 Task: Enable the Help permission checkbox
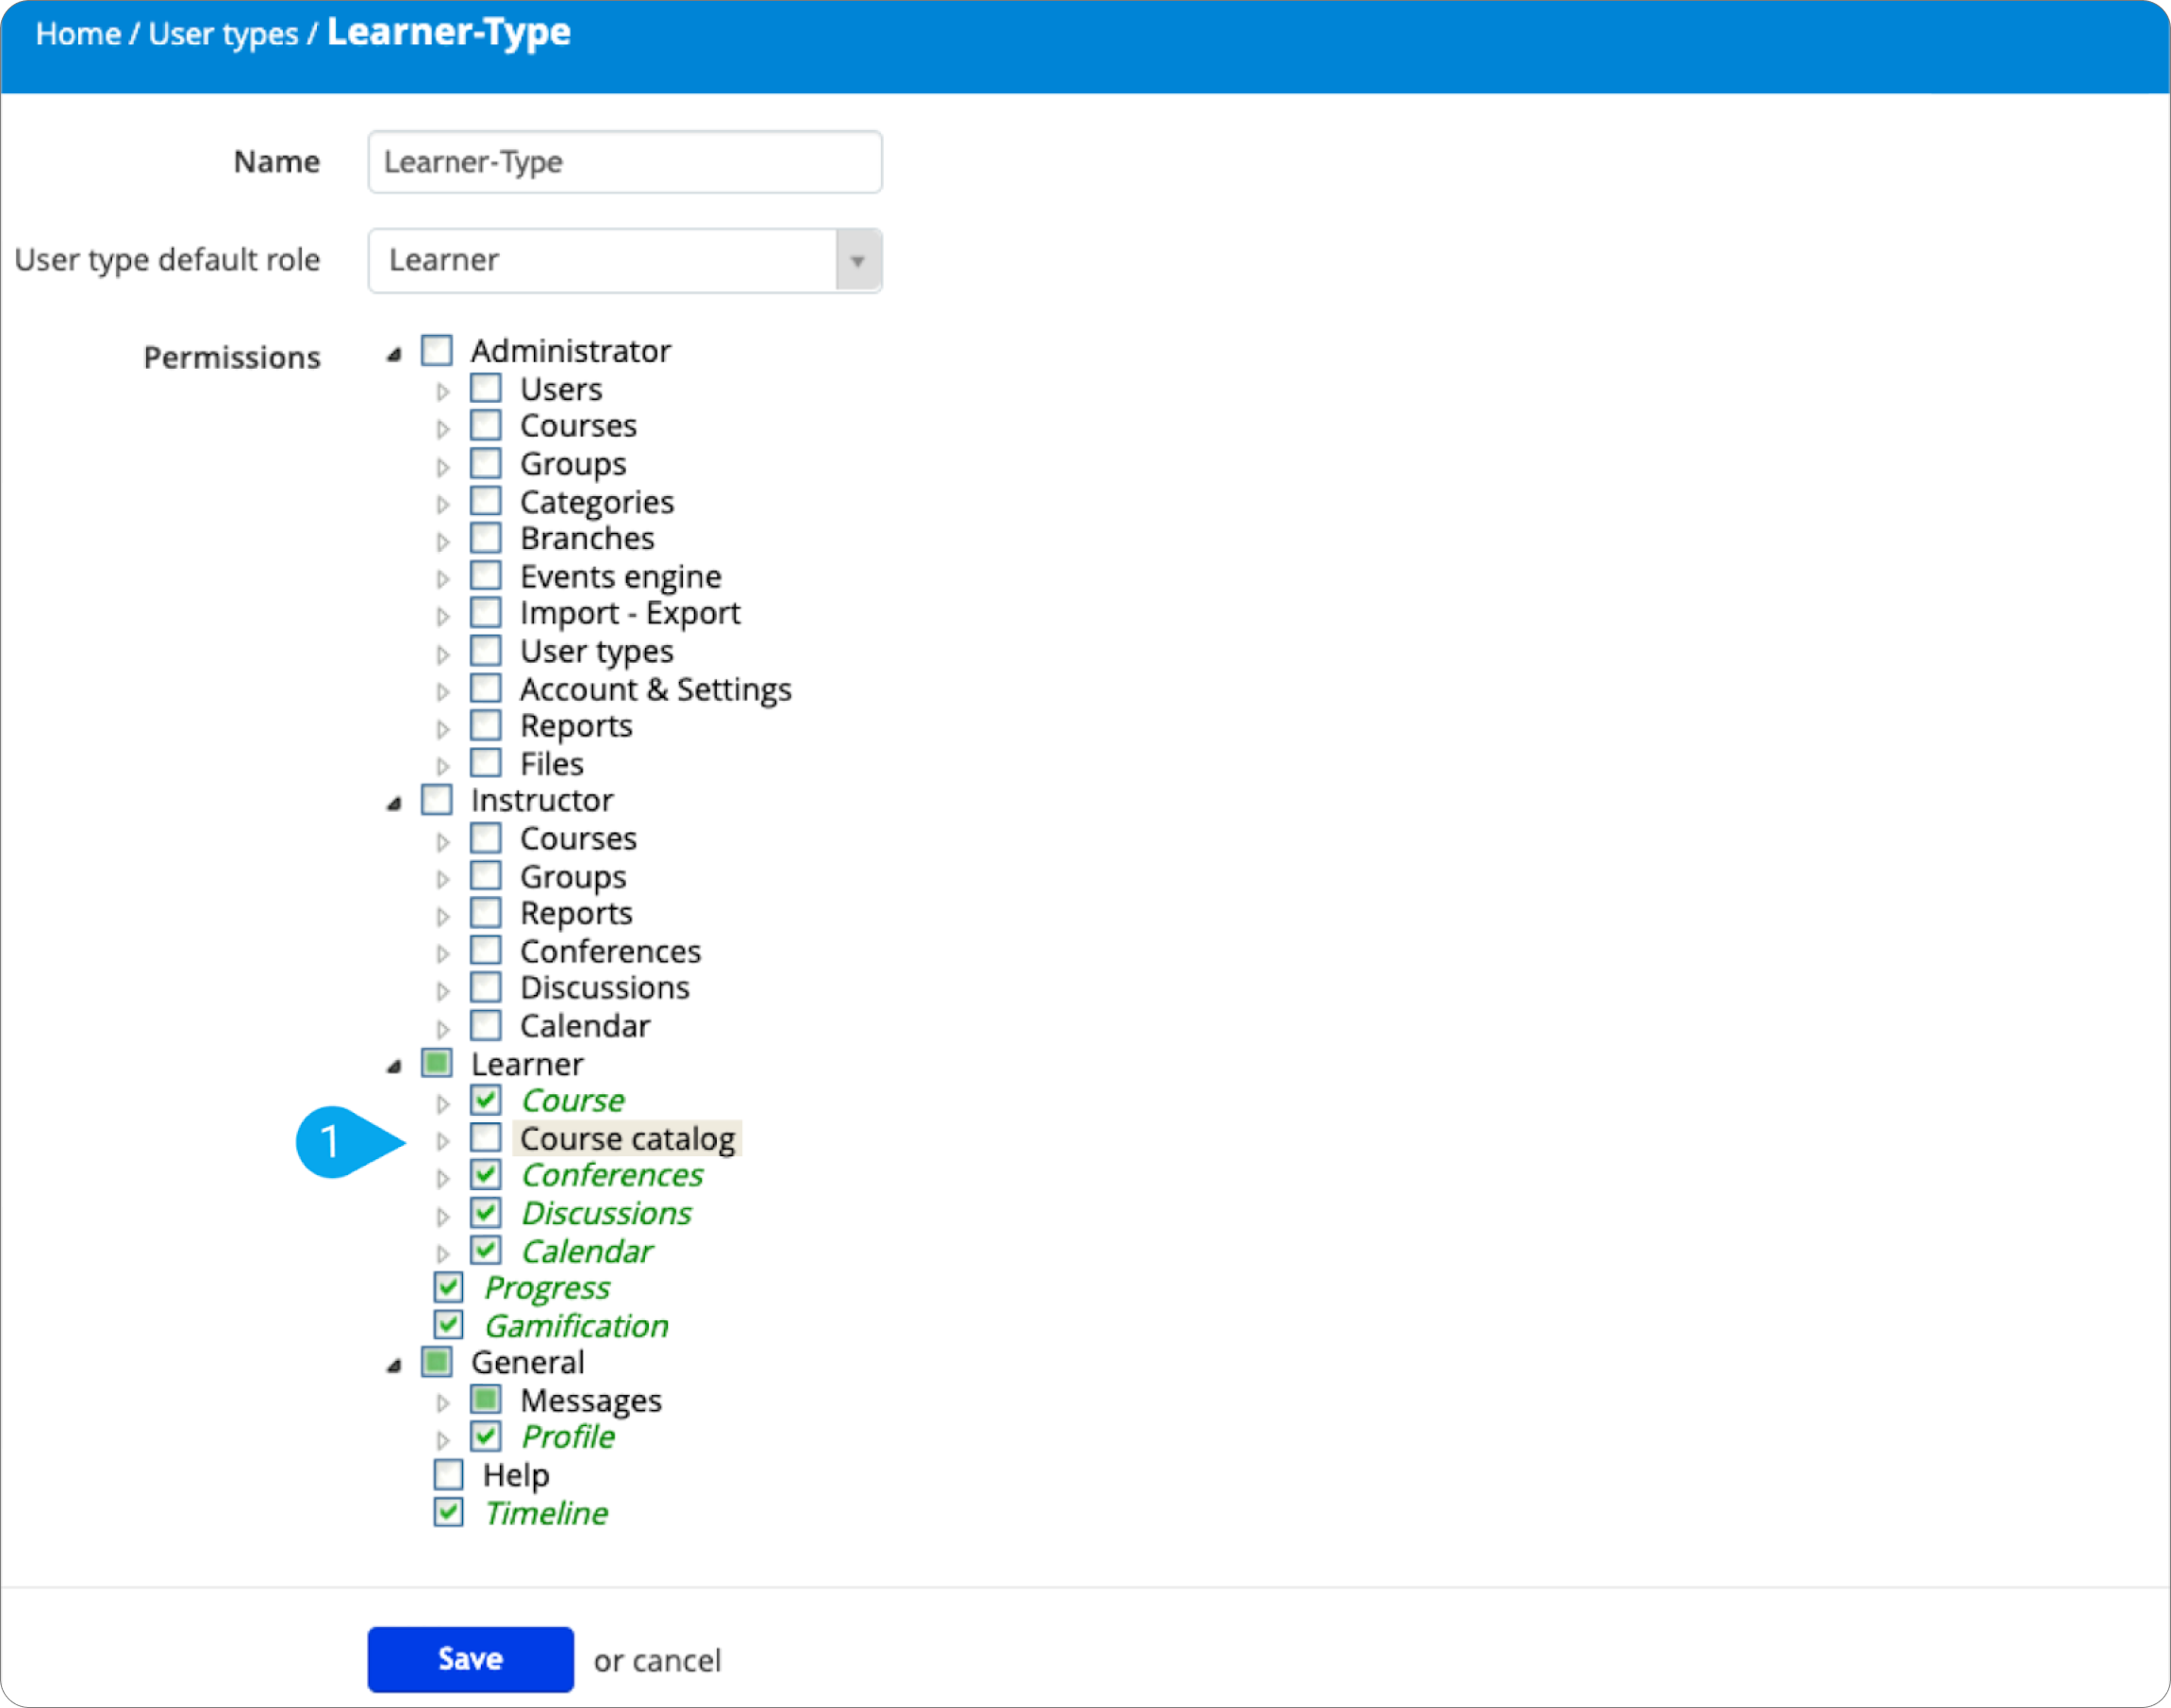448,1475
